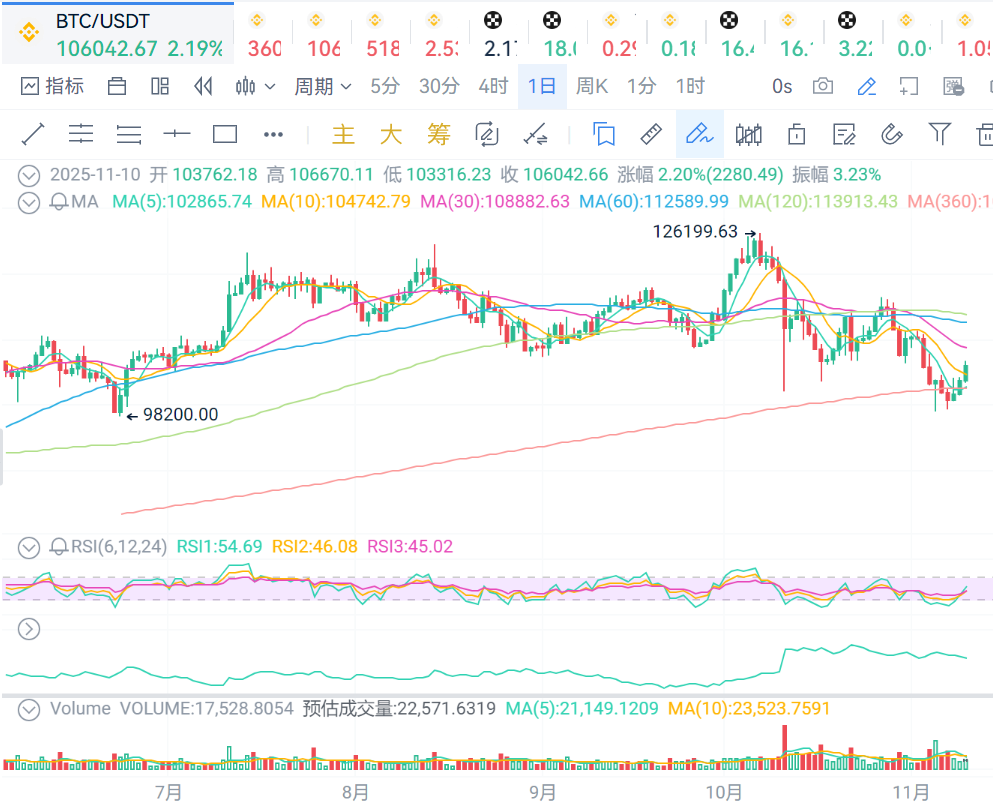Open more drawing tools via ellipsis
Screen dimensions: 993x805
coord(273,134)
